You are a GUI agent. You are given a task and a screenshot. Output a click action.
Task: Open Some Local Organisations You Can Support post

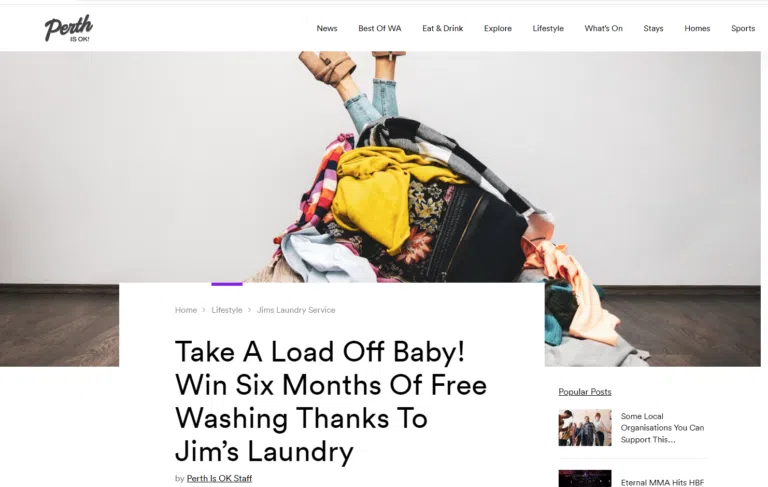pyautogui.click(x=662, y=428)
